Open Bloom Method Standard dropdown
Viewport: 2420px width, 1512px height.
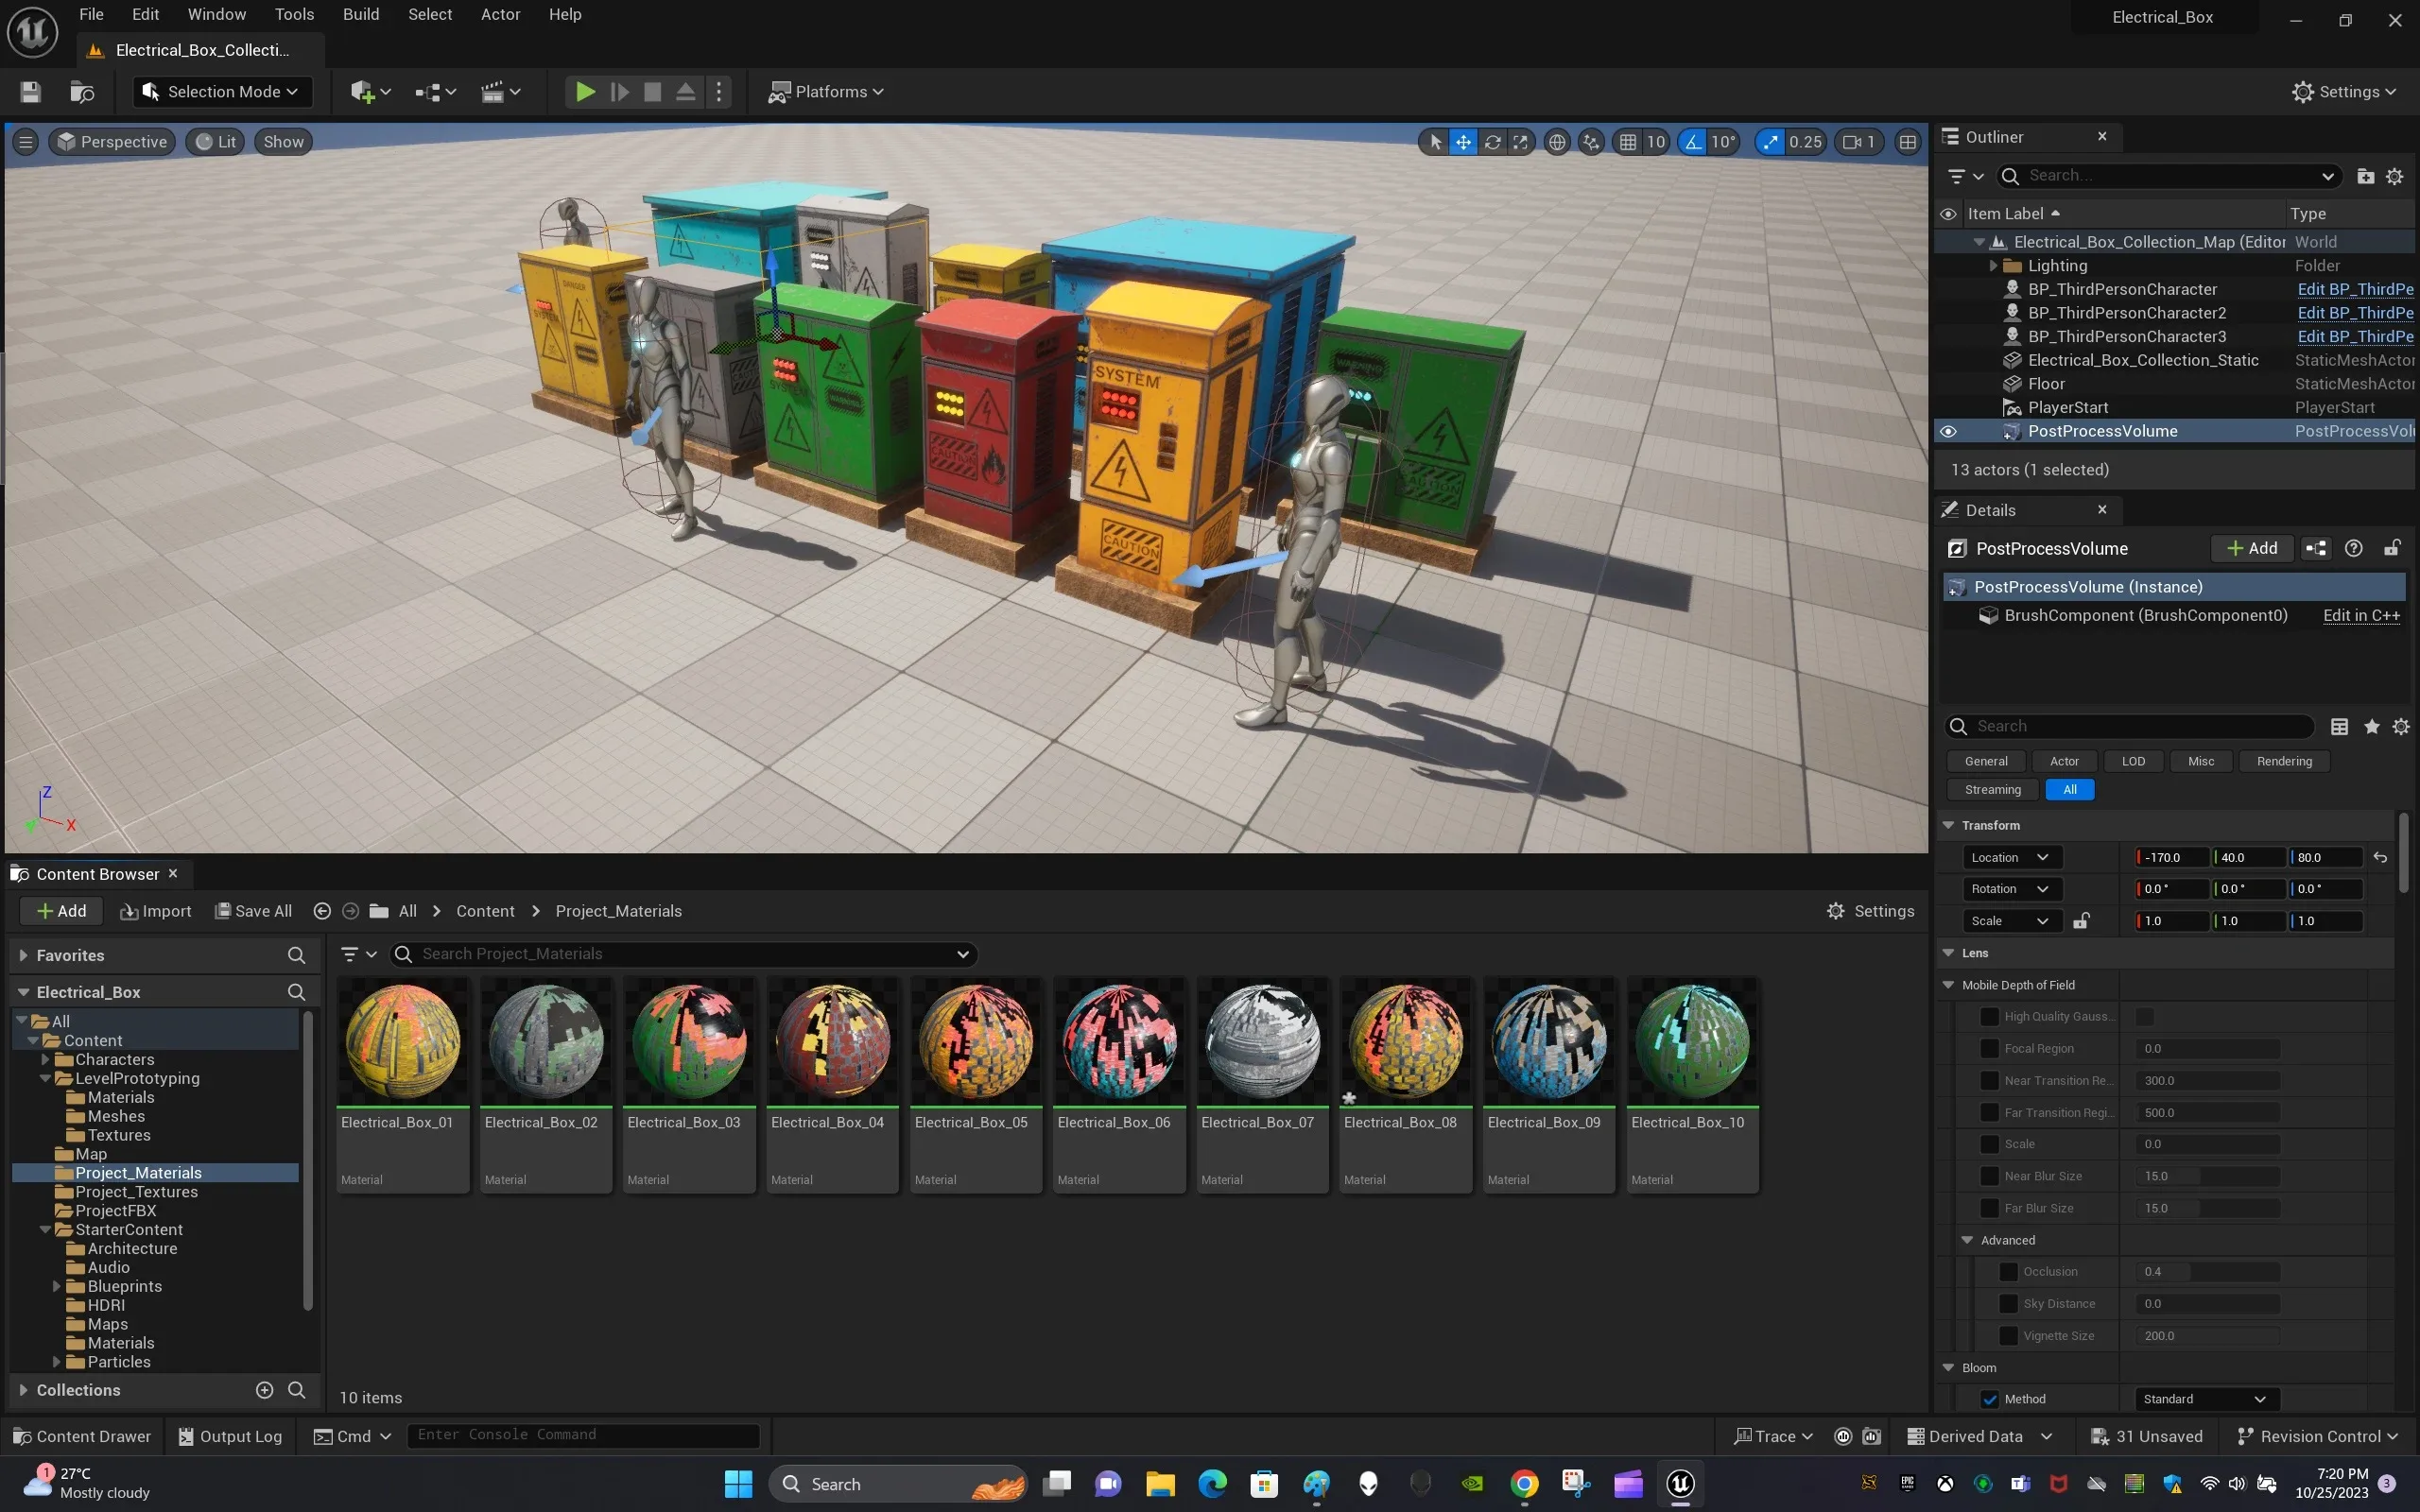click(x=2206, y=1400)
